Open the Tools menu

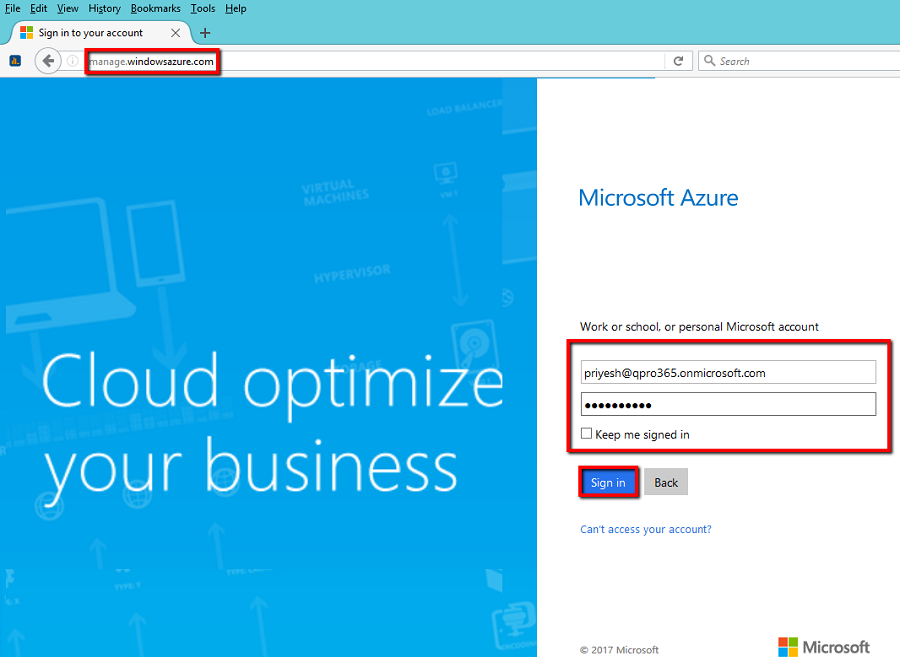pyautogui.click(x=203, y=8)
